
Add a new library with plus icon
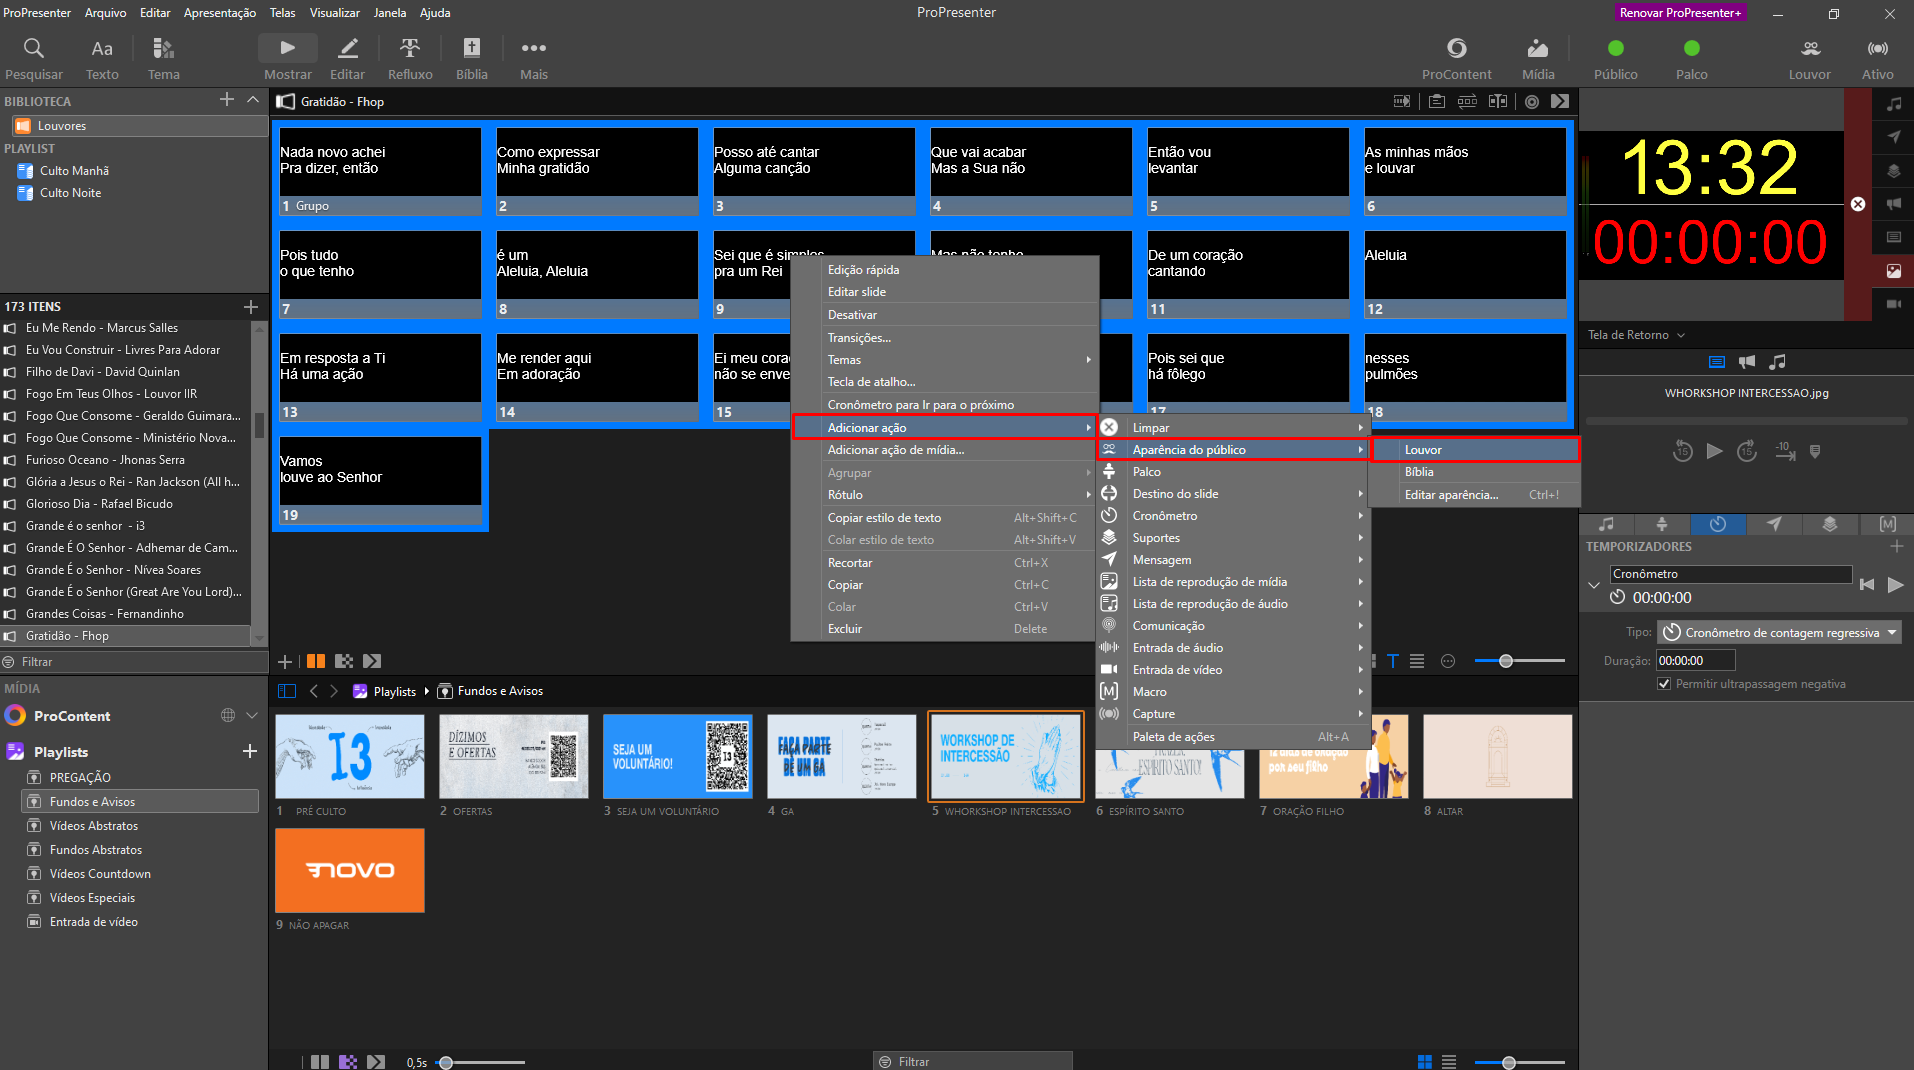(227, 99)
